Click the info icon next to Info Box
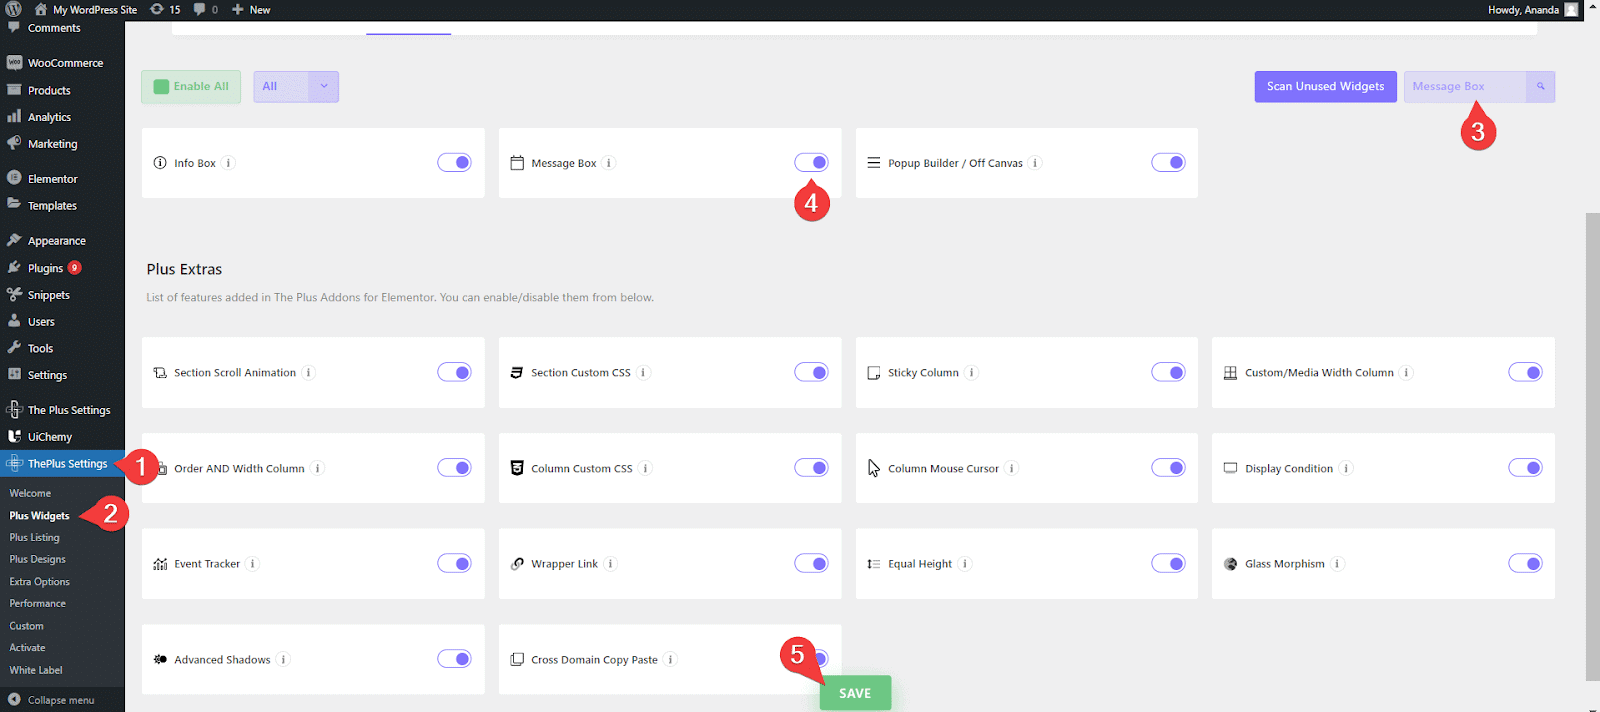 point(228,163)
